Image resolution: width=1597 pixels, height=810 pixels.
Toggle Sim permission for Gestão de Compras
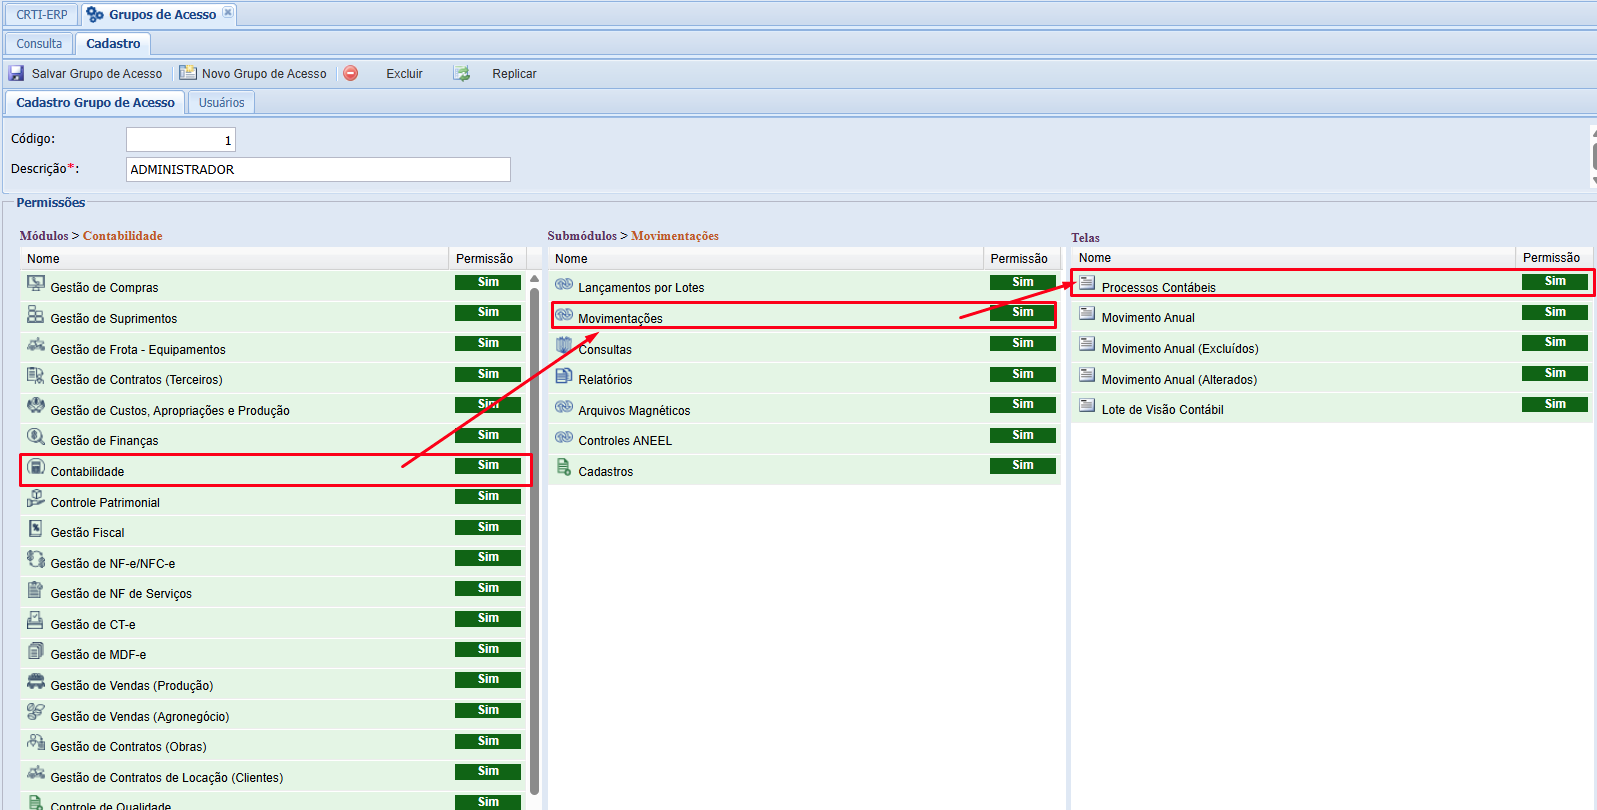[488, 282]
